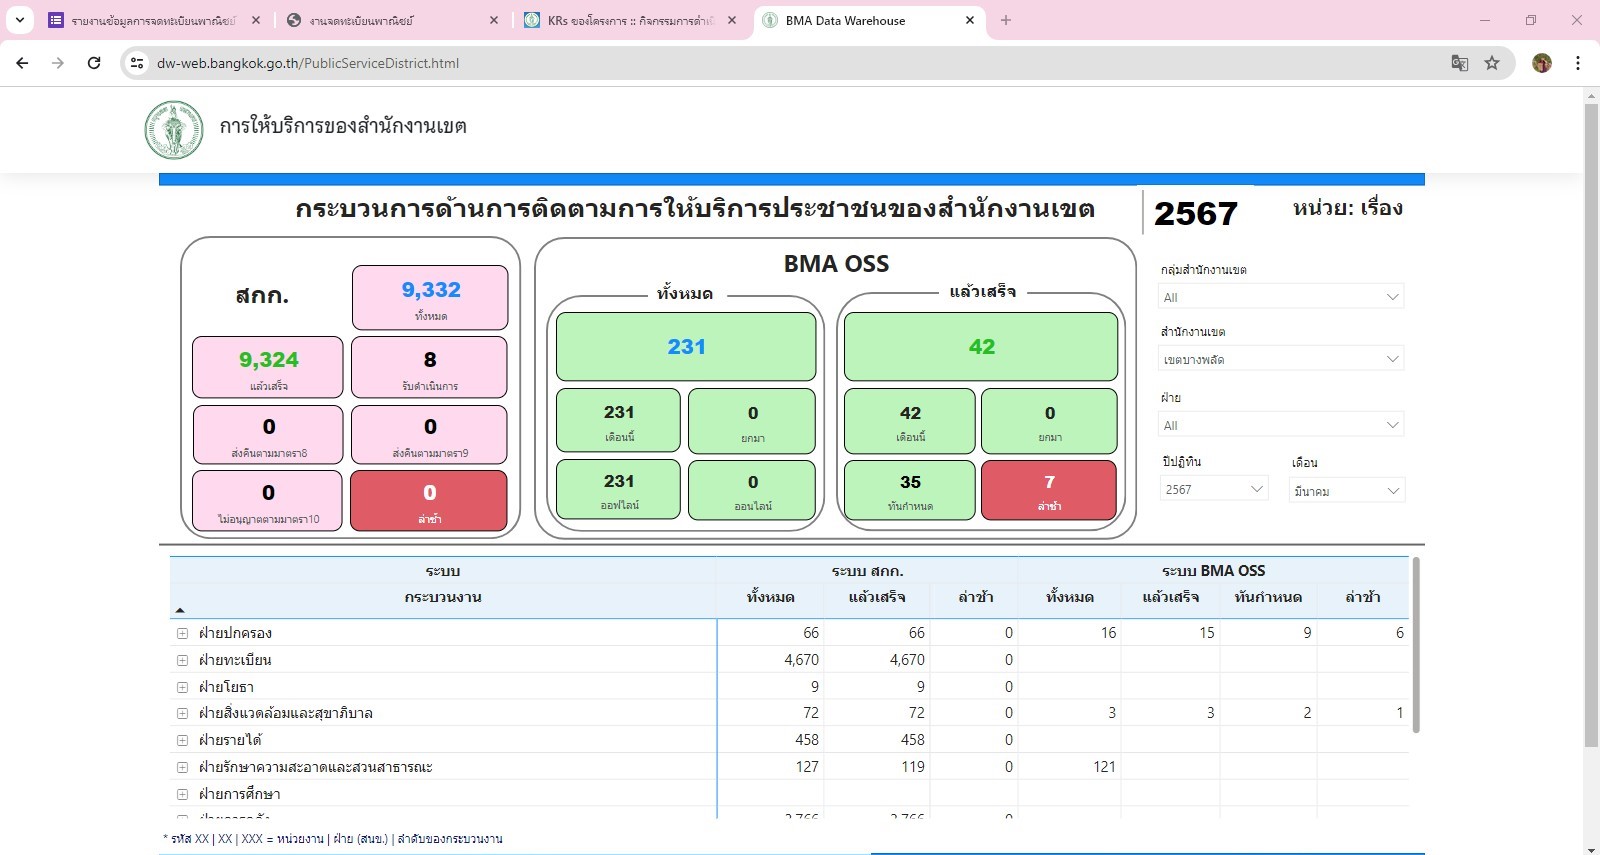This screenshot has width=1600, height=855.
Task: Click the site information icon beside URL
Action: coord(138,63)
